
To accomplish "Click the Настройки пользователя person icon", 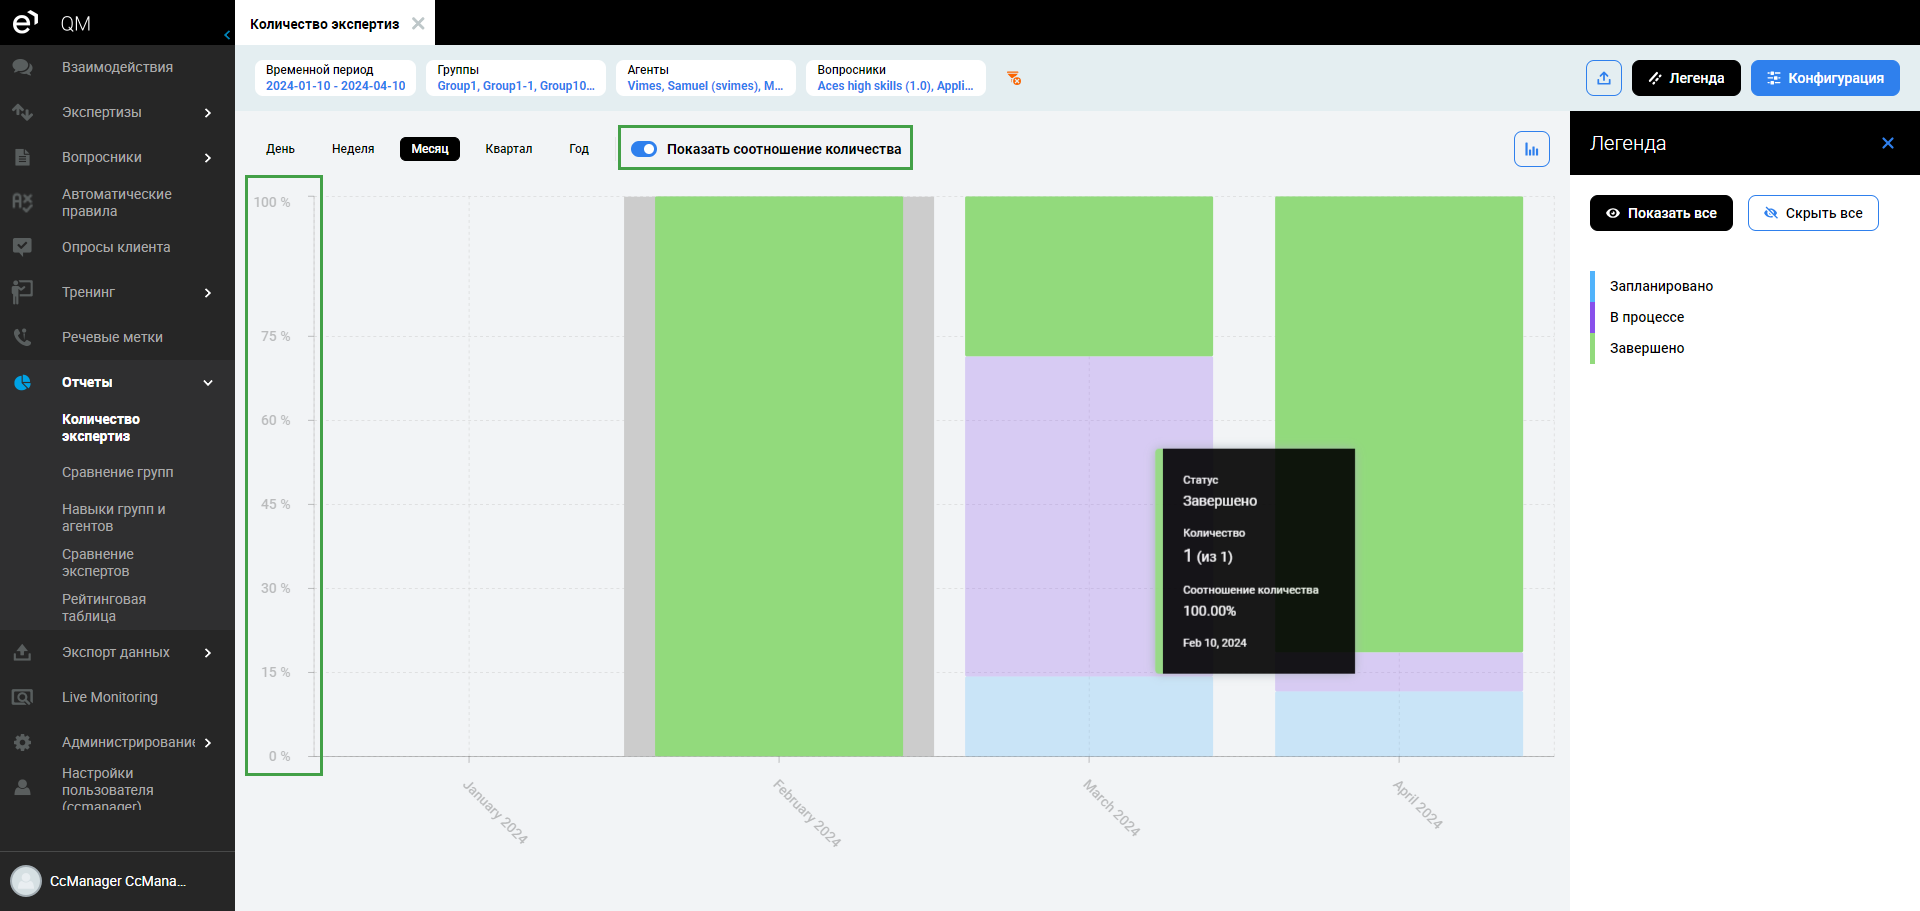I will pyautogui.click(x=22, y=788).
